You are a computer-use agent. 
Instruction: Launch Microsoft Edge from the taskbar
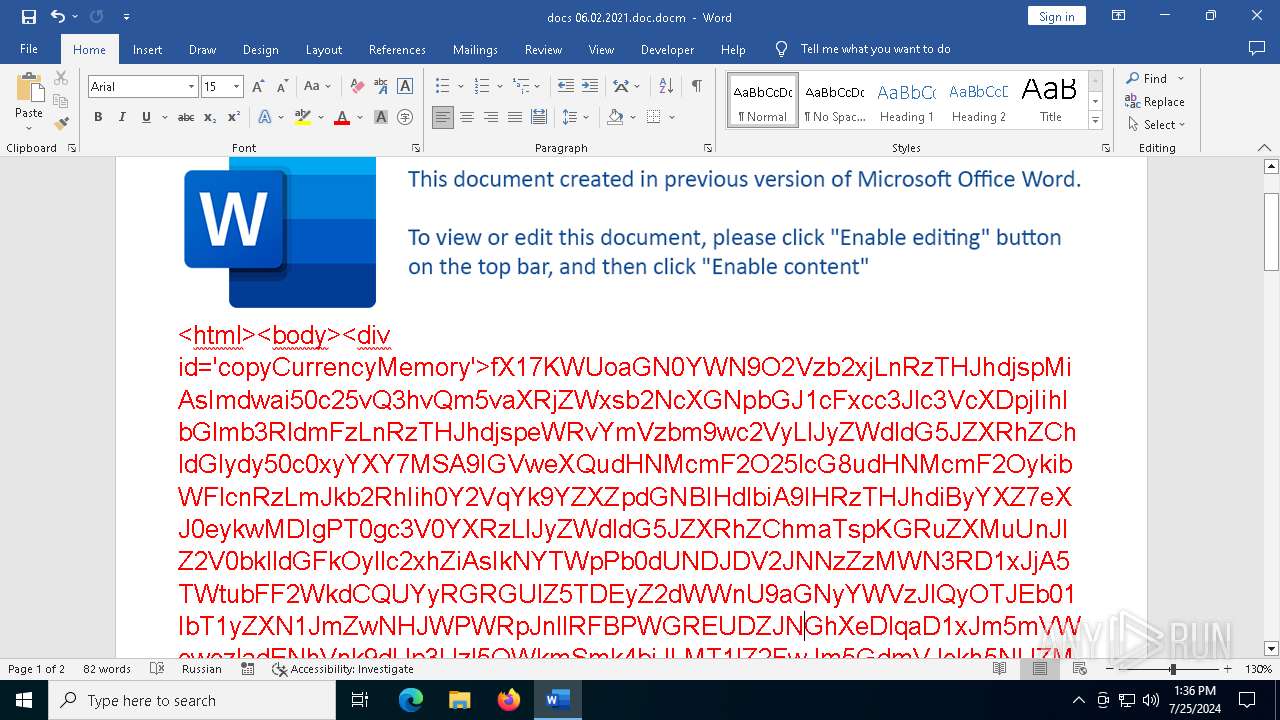(411, 700)
